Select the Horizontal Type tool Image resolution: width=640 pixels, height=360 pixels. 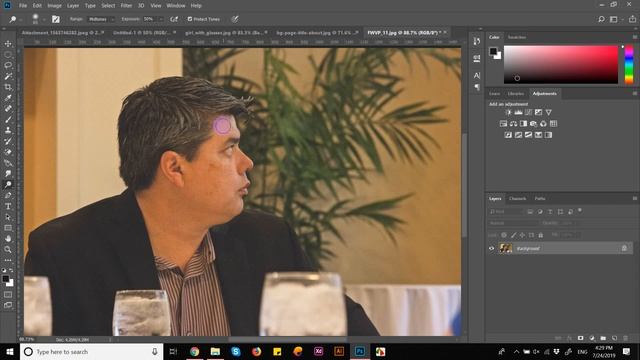click(x=8, y=206)
